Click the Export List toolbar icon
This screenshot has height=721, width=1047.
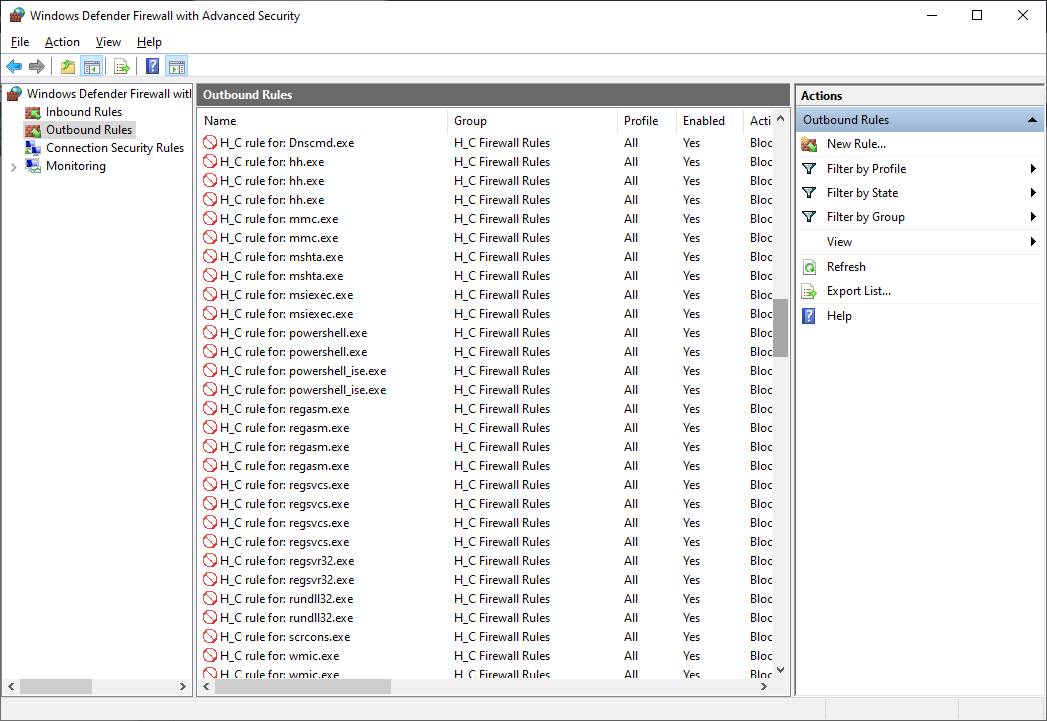pyautogui.click(x=122, y=66)
